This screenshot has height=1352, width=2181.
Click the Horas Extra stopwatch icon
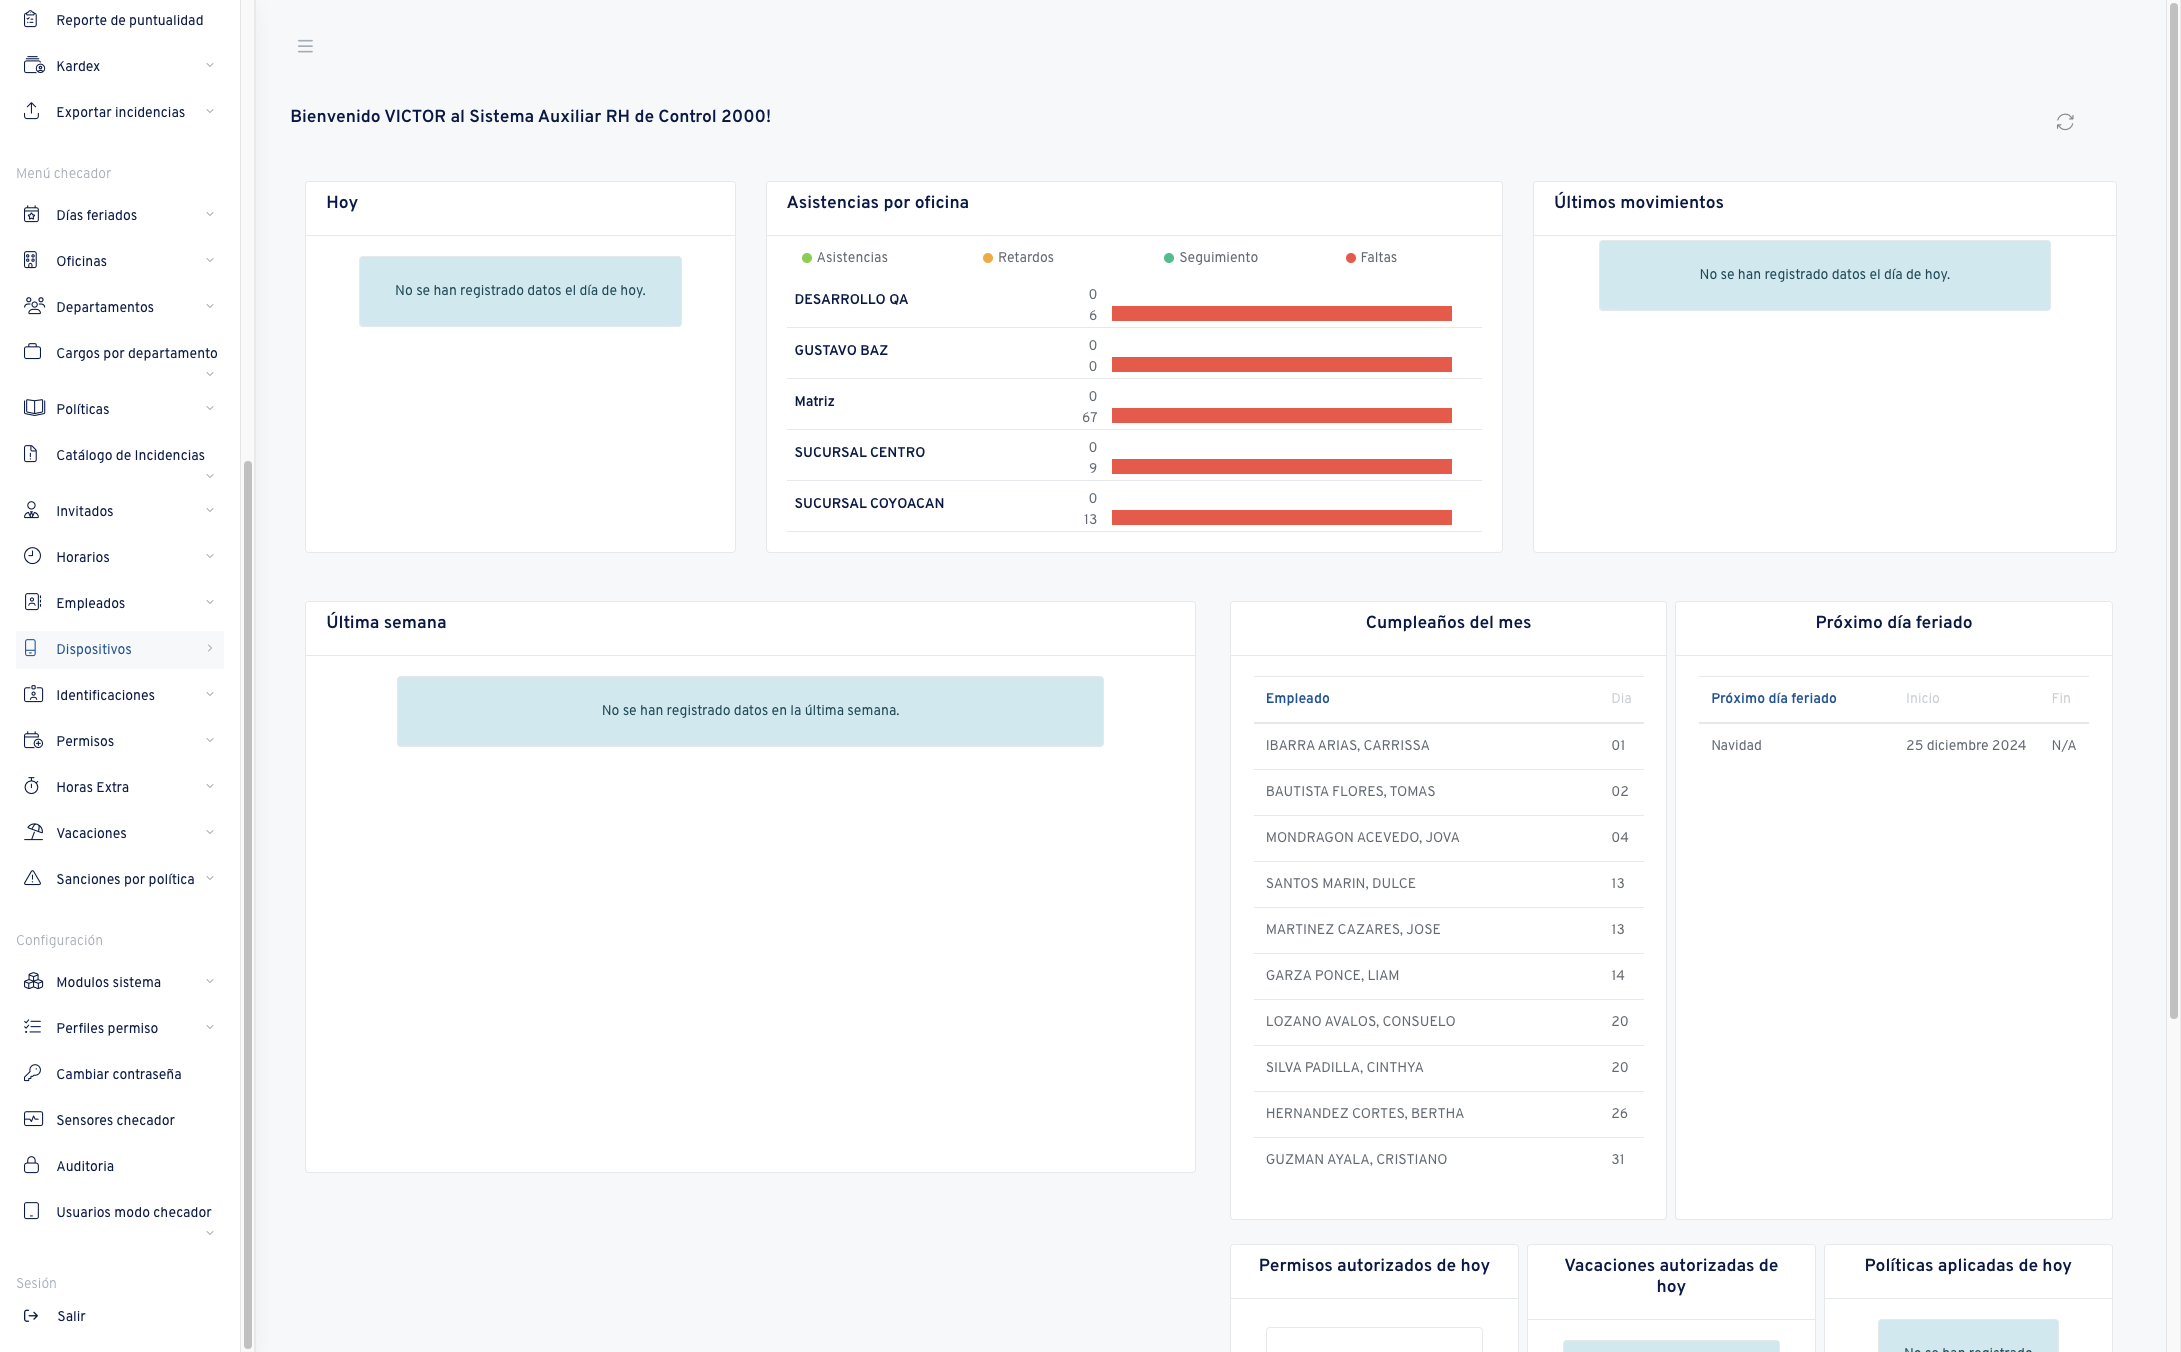(x=32, y=786)
